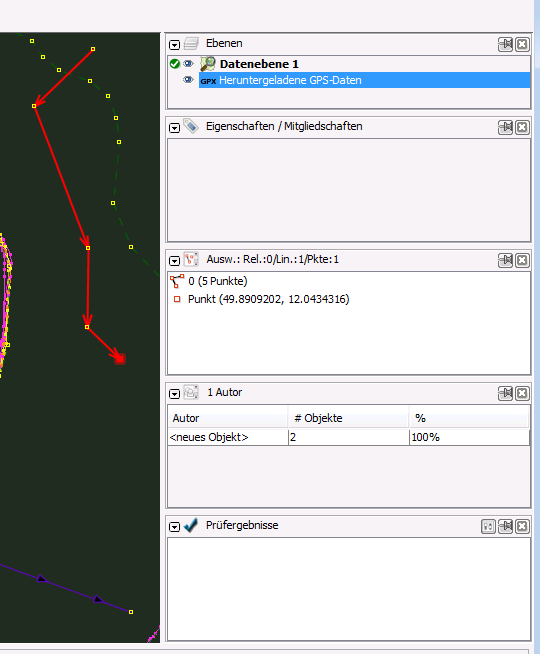Pin the Eigenschaften / Mitgliedschaften panel
540x654 pixels.
505,127
